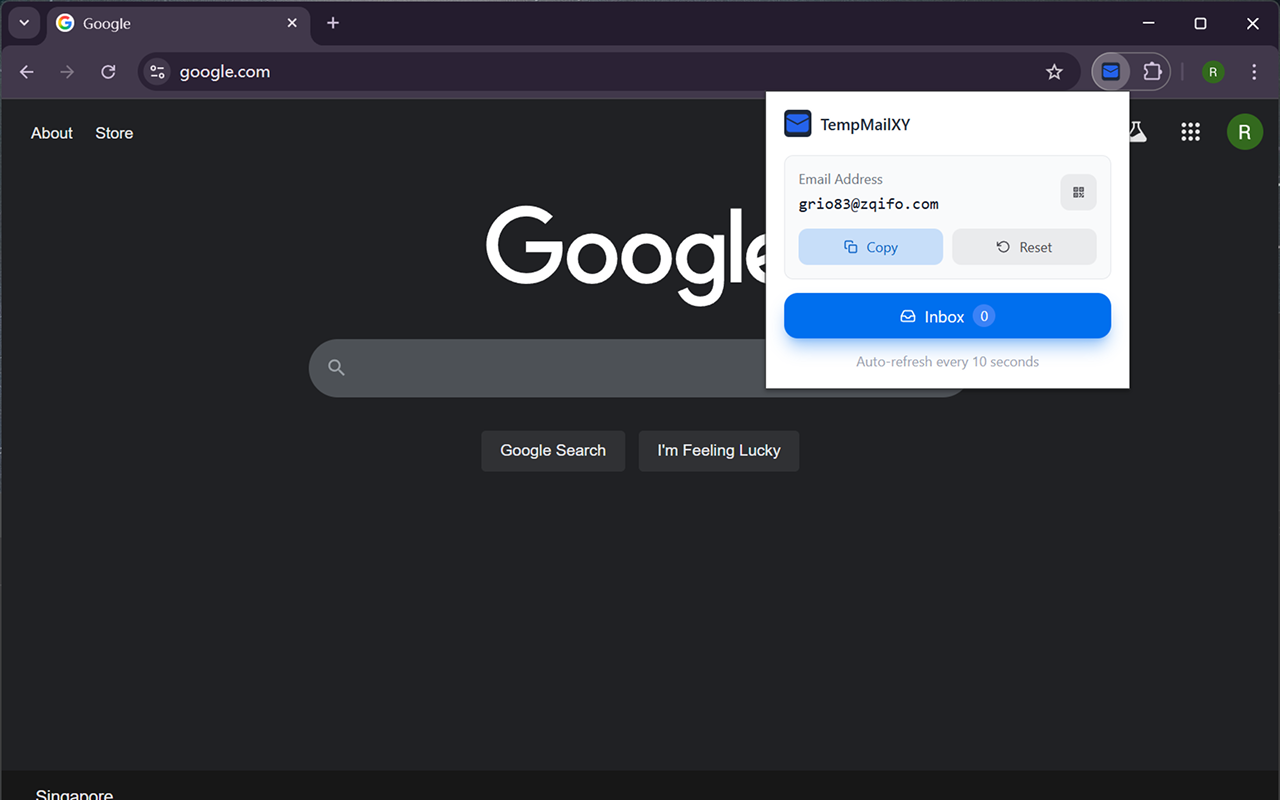This screenshot has height=800, width=1280.
Task: Click the Google Search button
Action: click(553, 451)
